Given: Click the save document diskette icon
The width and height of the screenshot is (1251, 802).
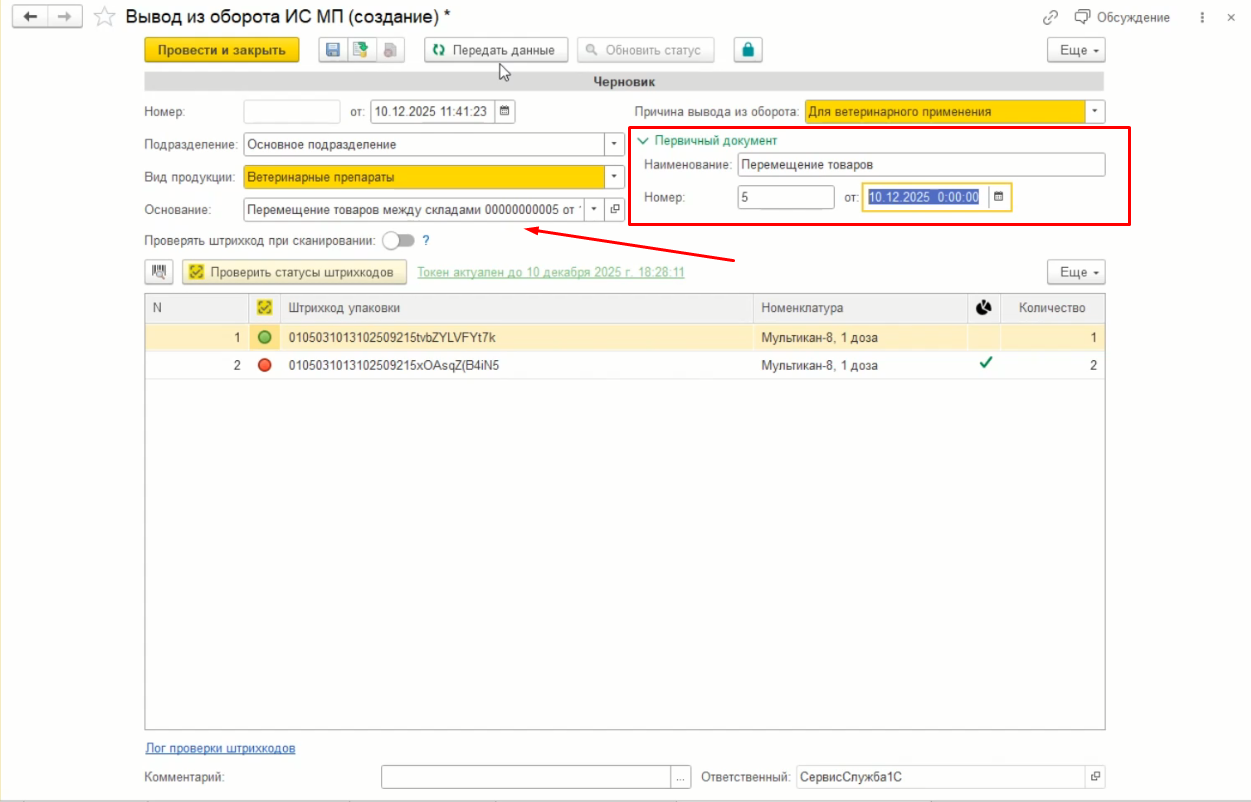Looking at the screenshot, I should pos(333,50).
